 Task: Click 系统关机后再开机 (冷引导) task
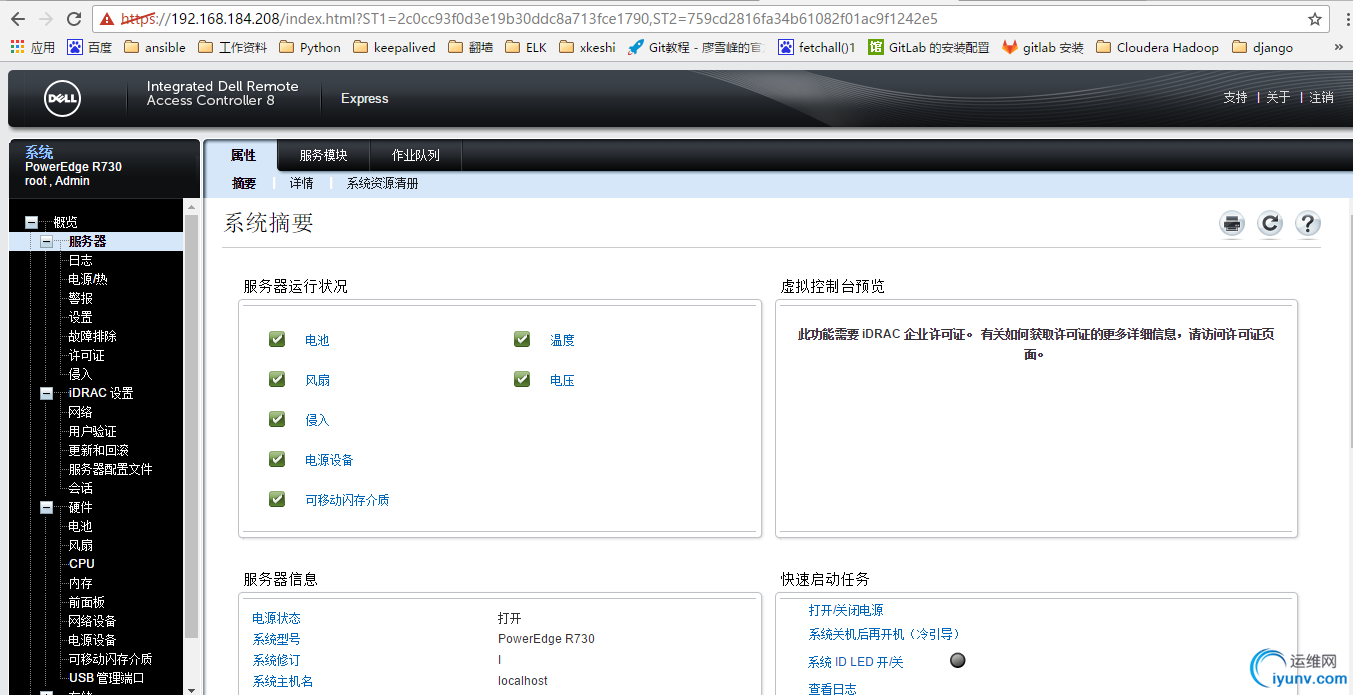click(884, 634)
